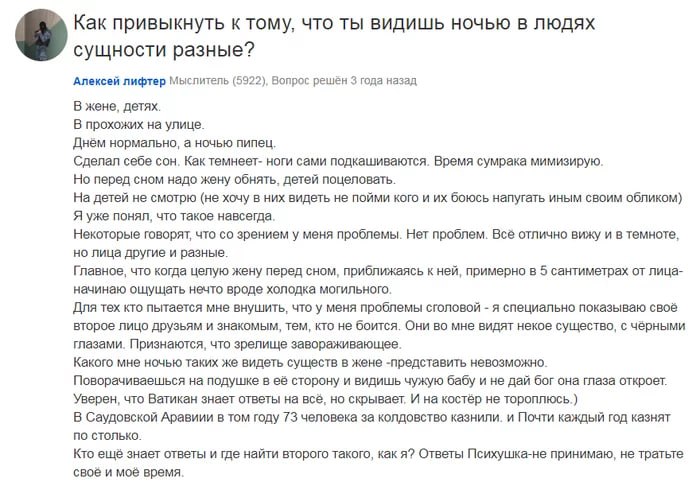Click the sentence starting 'Главное, что когда целую жену'
The height and width of the screenshot is (486, 700).
pos(378,280)
